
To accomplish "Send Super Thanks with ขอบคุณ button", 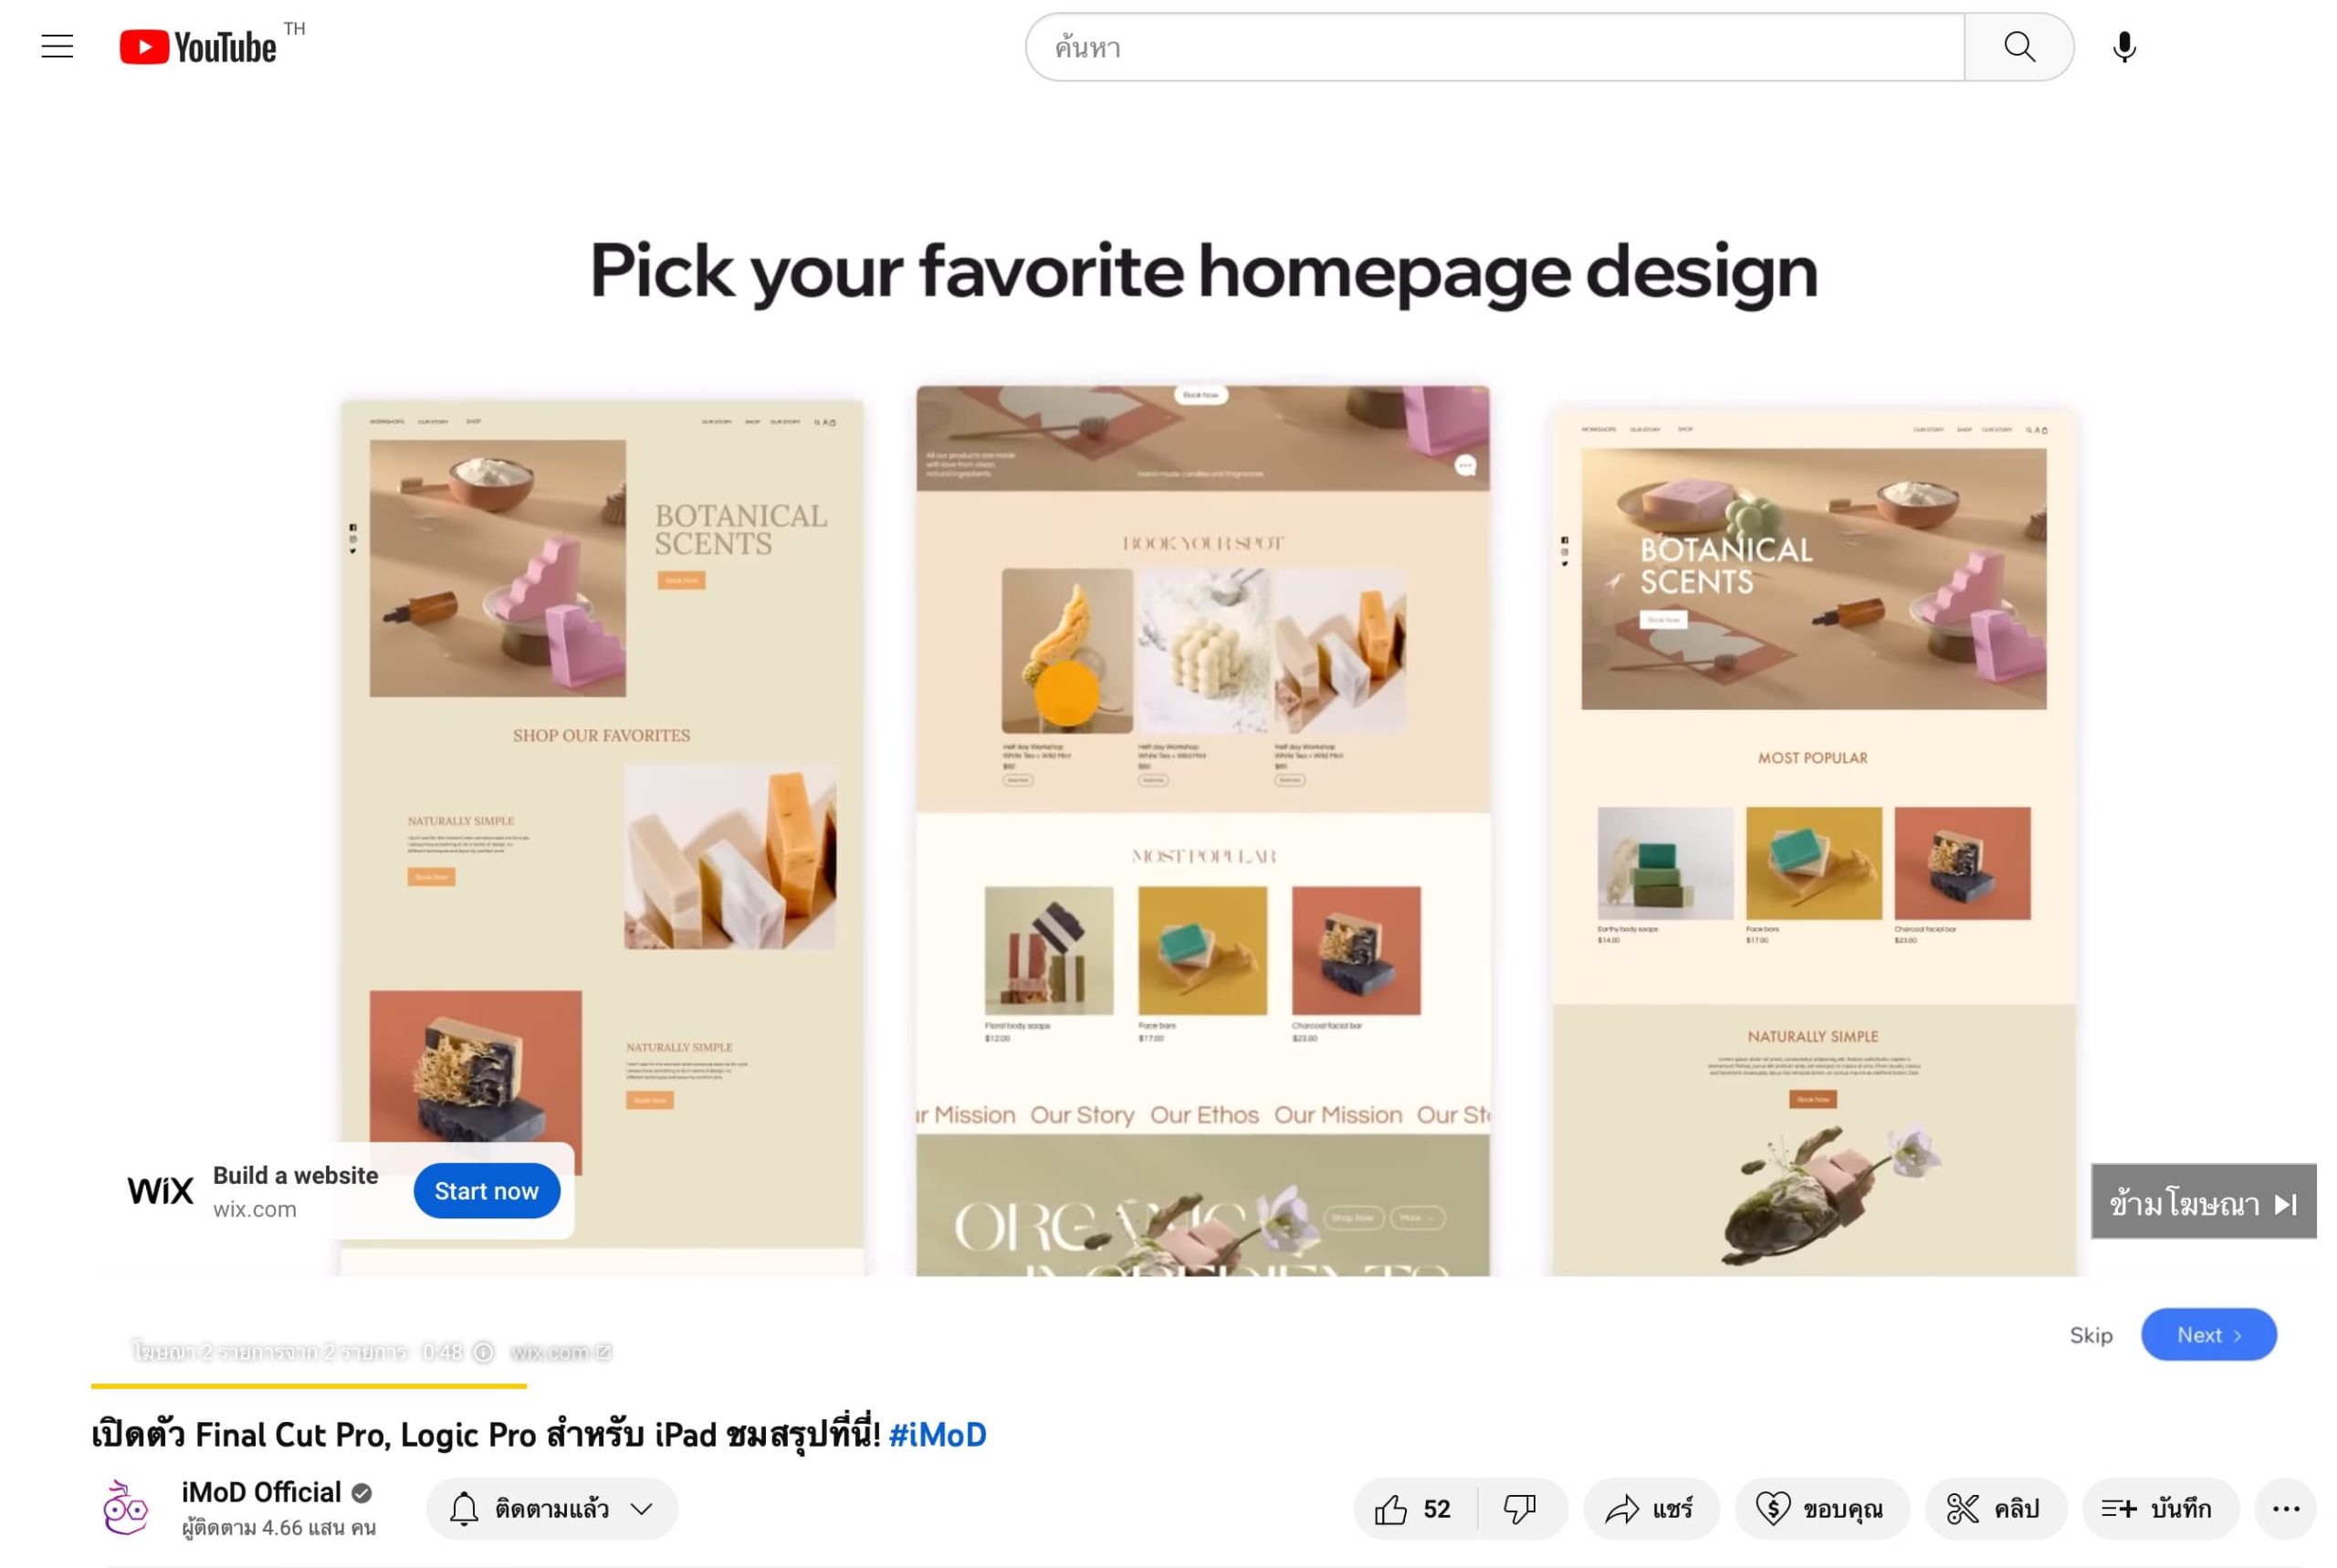I will (x=1822, y=1508).
